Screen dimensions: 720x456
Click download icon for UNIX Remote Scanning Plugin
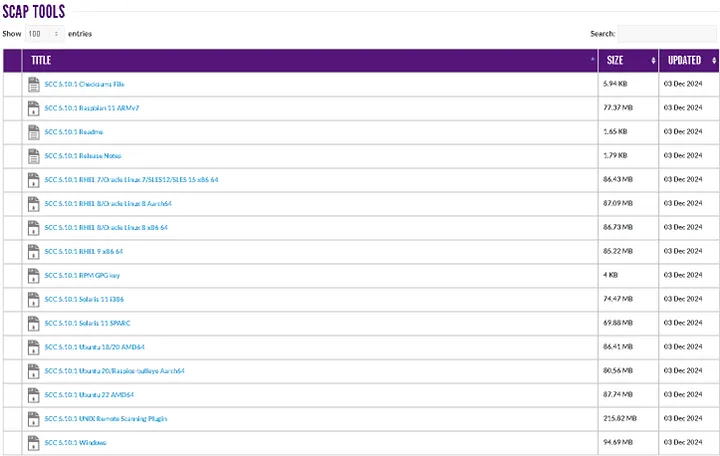[34, 419]
